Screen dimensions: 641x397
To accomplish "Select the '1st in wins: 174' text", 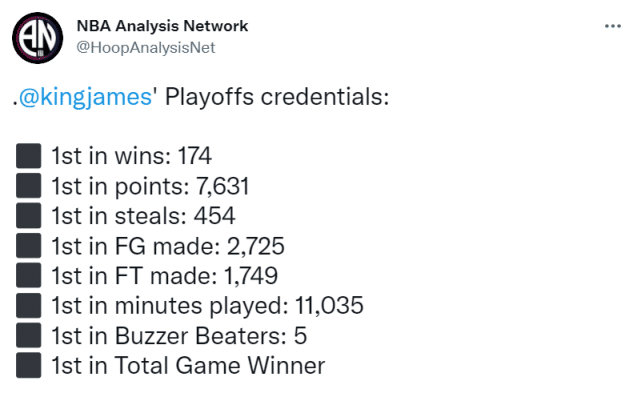I will pyautogui.click(x=132, y=156).
